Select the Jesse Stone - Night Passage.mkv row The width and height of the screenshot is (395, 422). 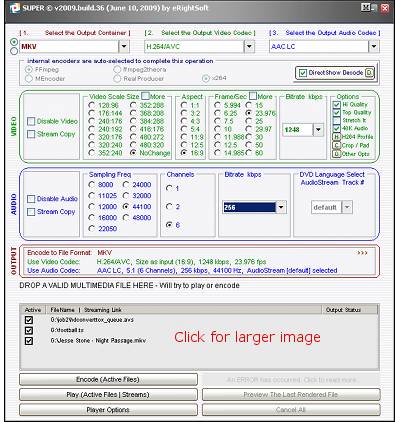[199, 341]
